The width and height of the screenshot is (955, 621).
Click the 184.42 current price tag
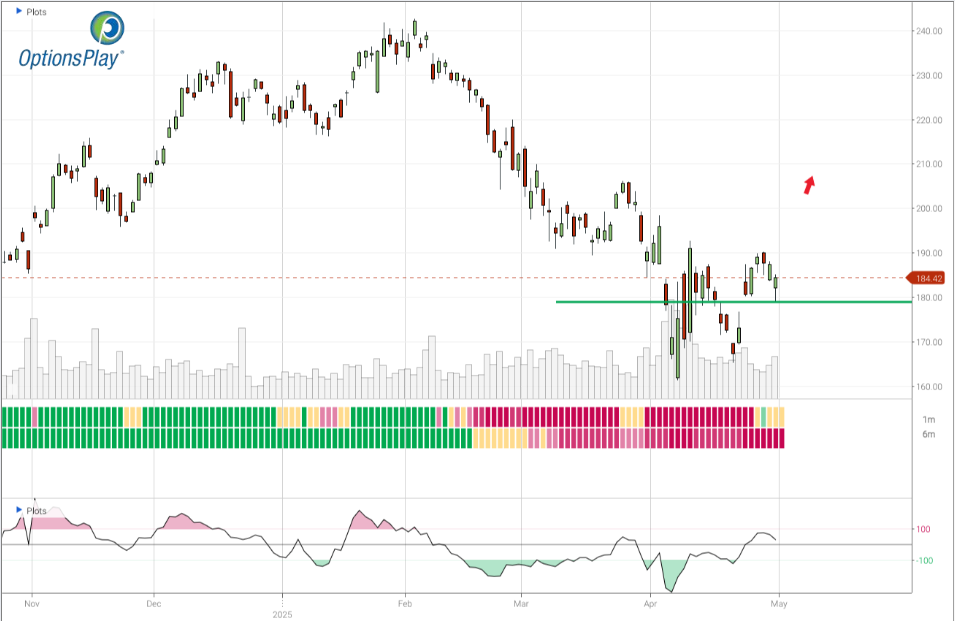[x=926, y=278]
